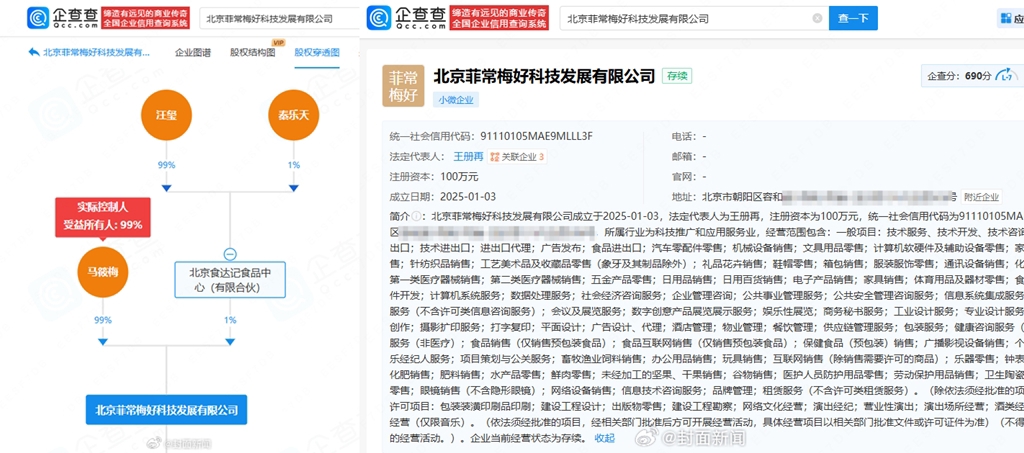
Task: Click the 1% label under 北京食达记食品中心
Action: (230, 320)
